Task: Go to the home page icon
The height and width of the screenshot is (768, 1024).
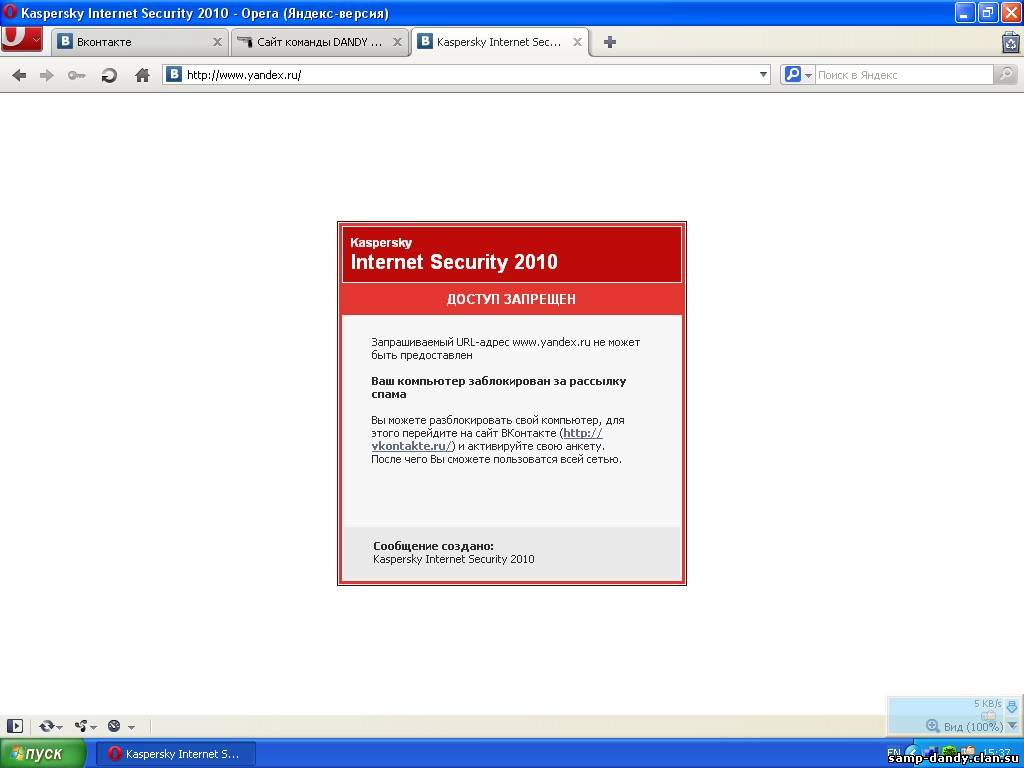Action: tap(142, 75)
